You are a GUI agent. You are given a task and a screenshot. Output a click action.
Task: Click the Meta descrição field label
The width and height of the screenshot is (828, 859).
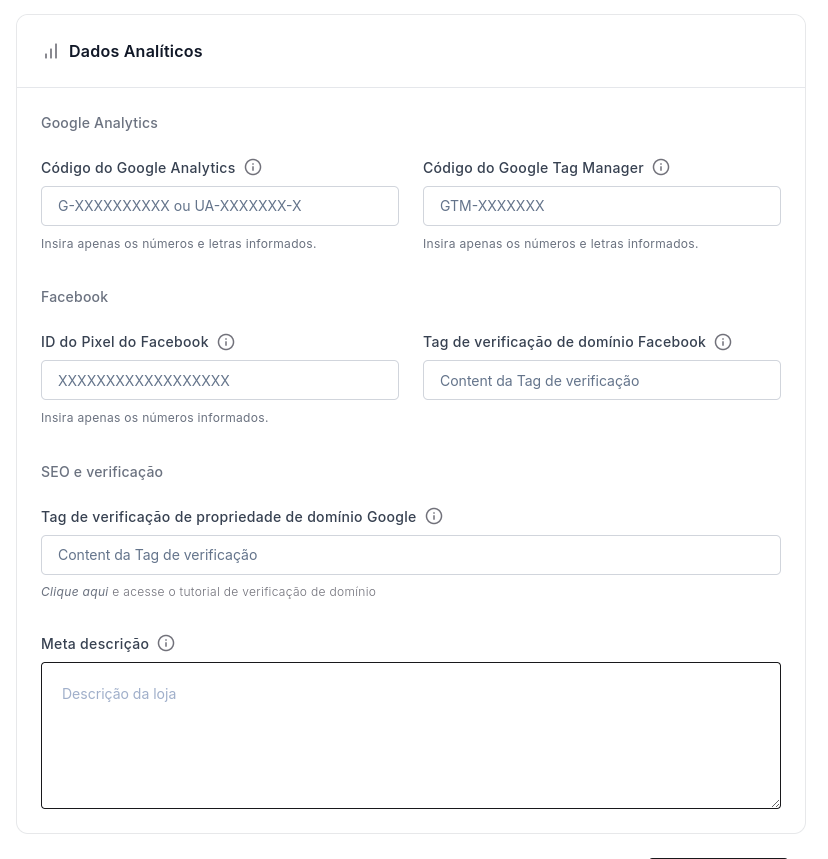tap(95, 644)
